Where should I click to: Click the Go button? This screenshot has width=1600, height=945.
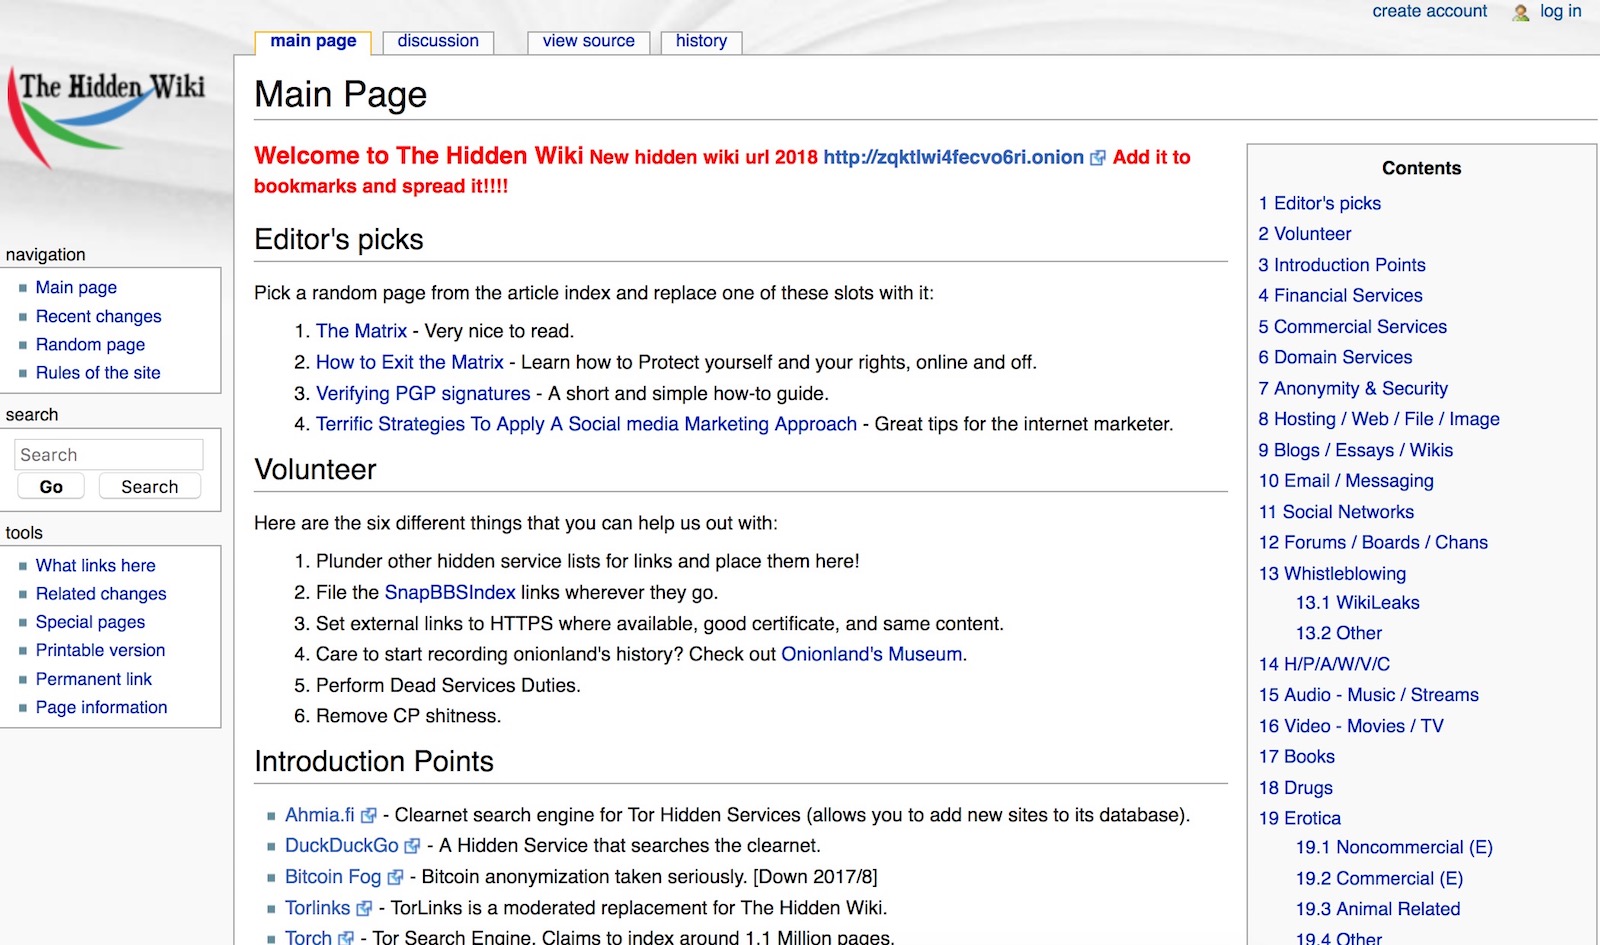click(x=51, y=487)
